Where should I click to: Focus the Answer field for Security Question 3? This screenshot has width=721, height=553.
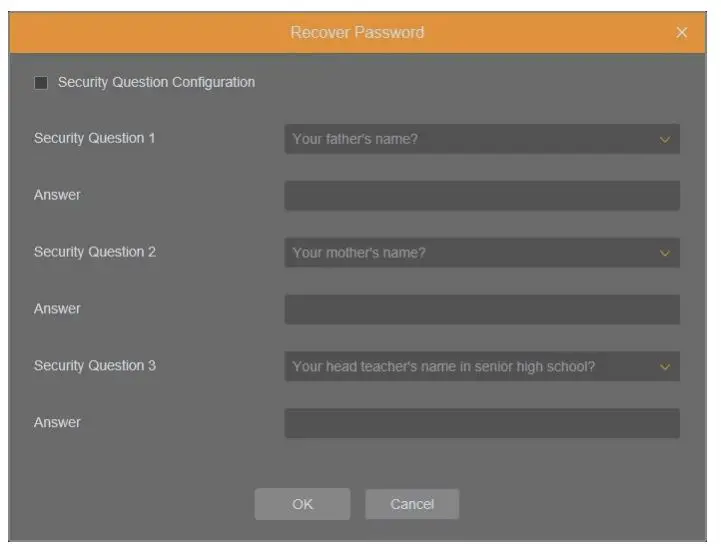pyautogui.click(x=481, y=423)
